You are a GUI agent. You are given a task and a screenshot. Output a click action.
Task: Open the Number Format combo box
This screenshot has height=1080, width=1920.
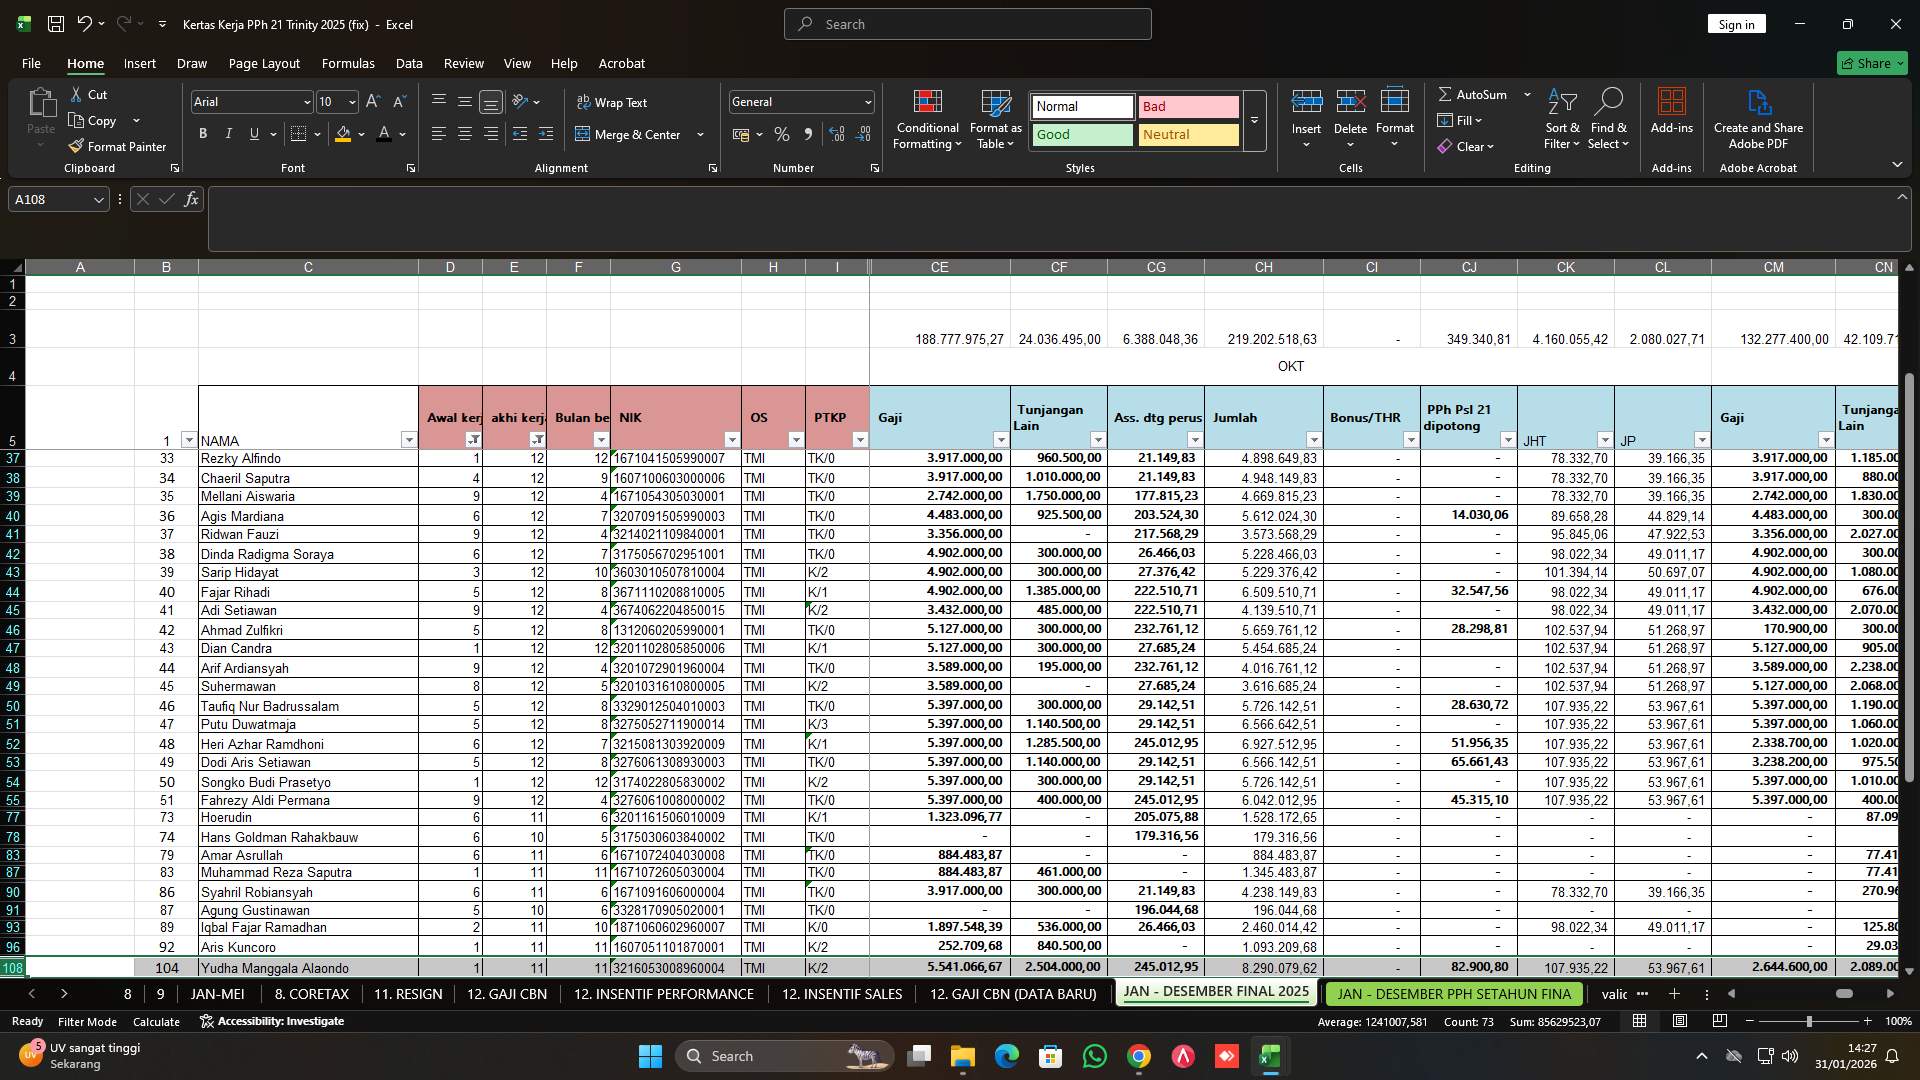pyautogui.click(x=800, y=101)
